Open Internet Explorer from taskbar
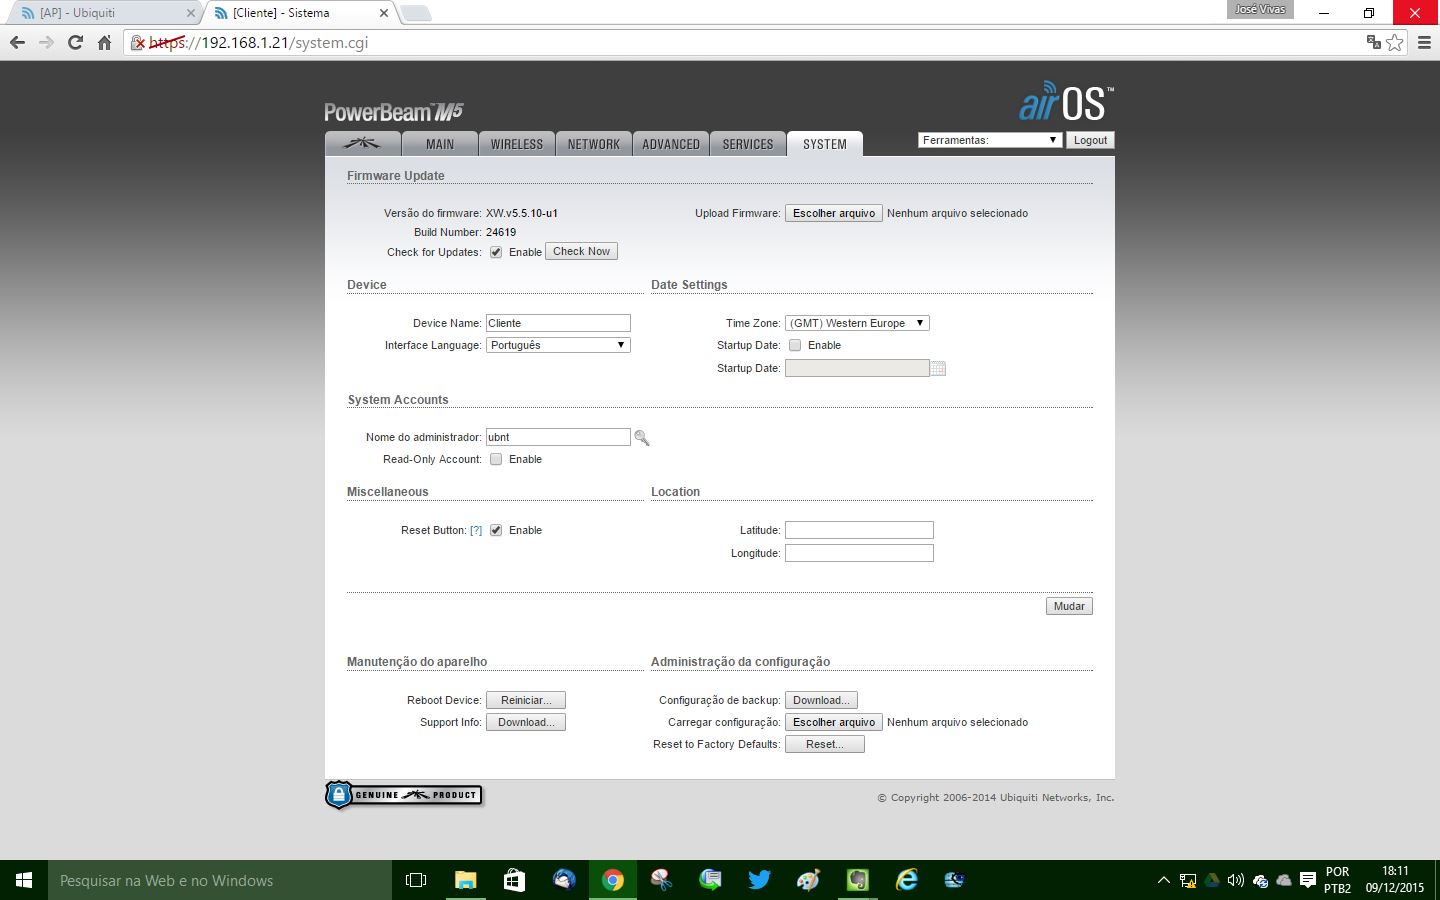 pyautogui.click(x=907, y=880)
